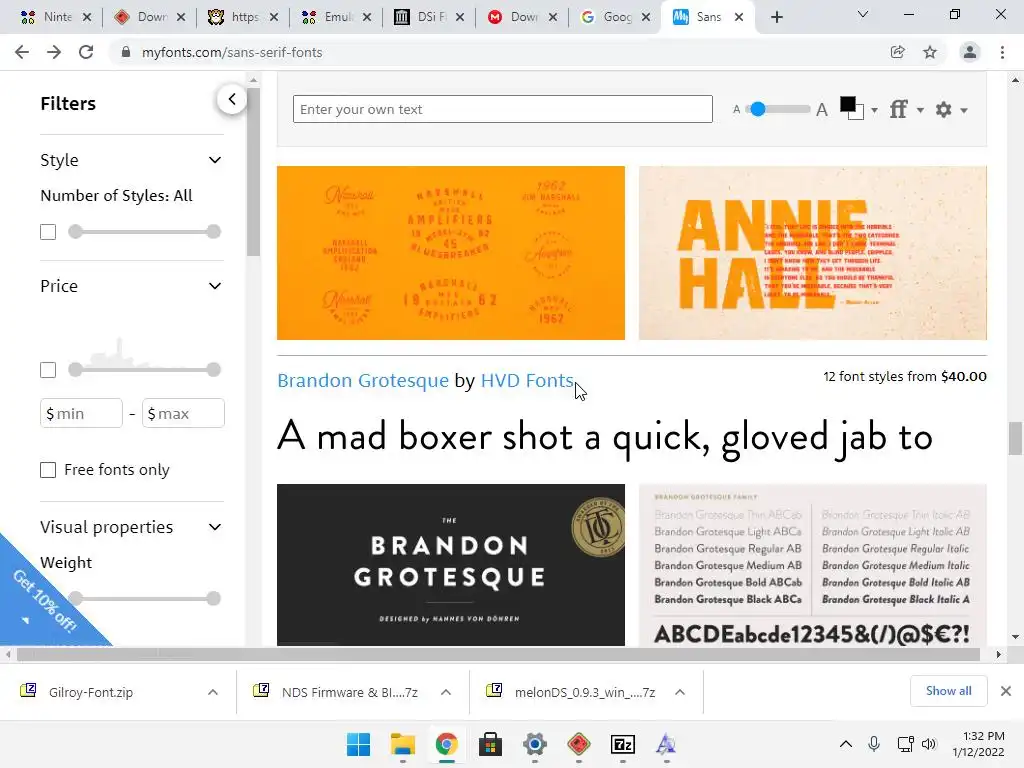Click the browser back arrow

coord(22,52)
